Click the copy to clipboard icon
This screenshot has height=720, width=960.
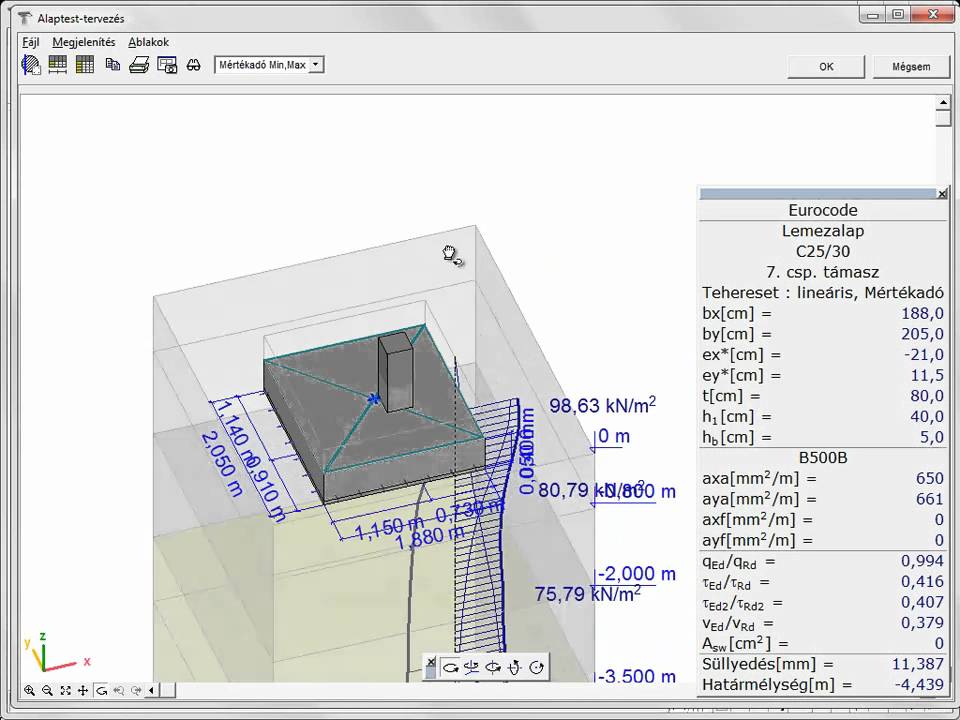click(x=113, y=64)
